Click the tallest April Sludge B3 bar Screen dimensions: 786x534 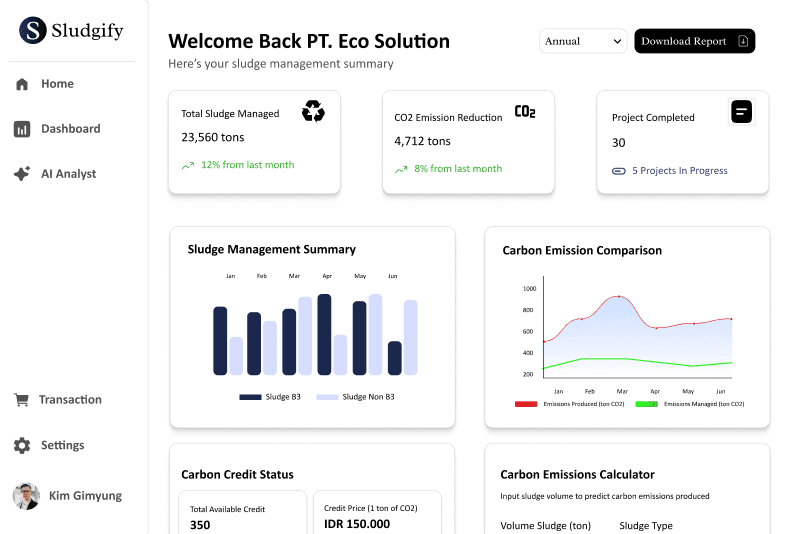pos(324,334)
